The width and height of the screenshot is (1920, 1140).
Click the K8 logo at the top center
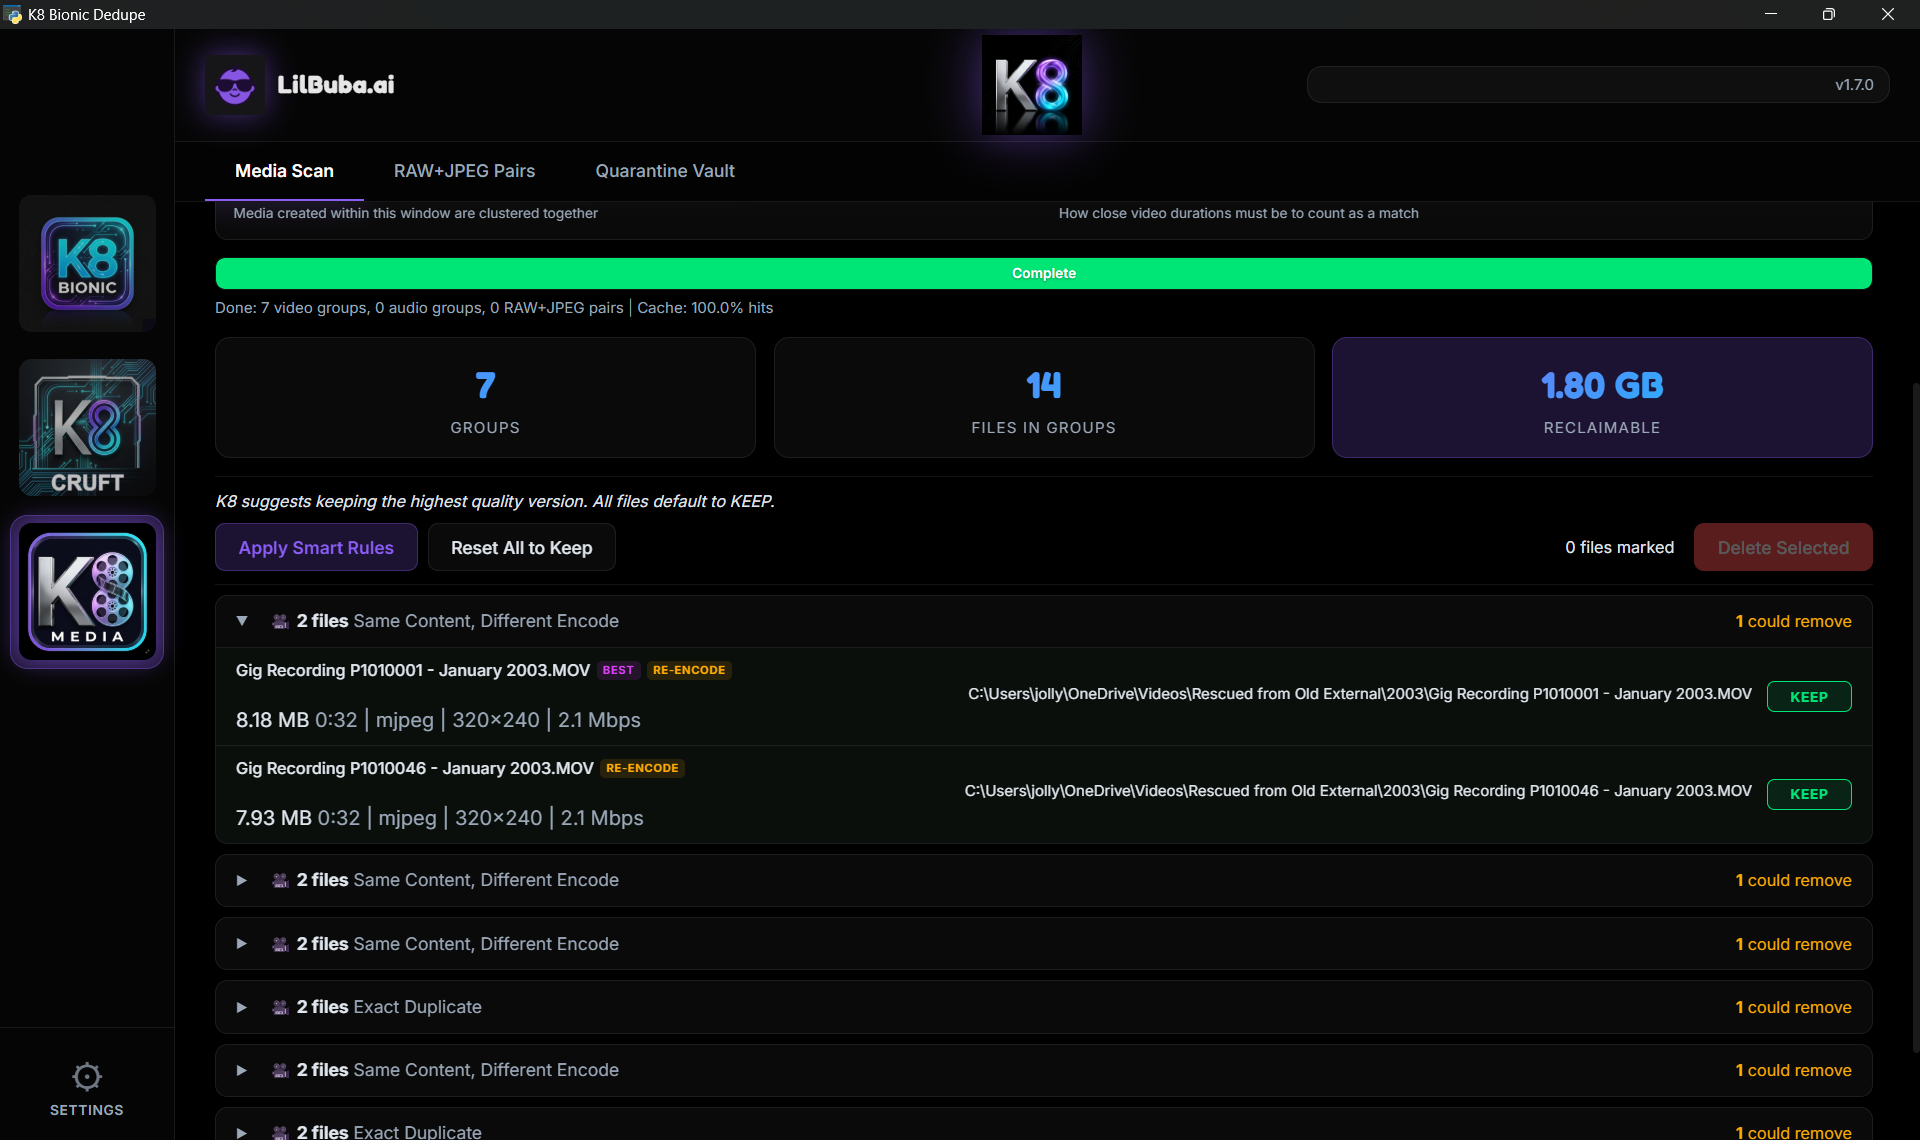[x=1031, y=84]
